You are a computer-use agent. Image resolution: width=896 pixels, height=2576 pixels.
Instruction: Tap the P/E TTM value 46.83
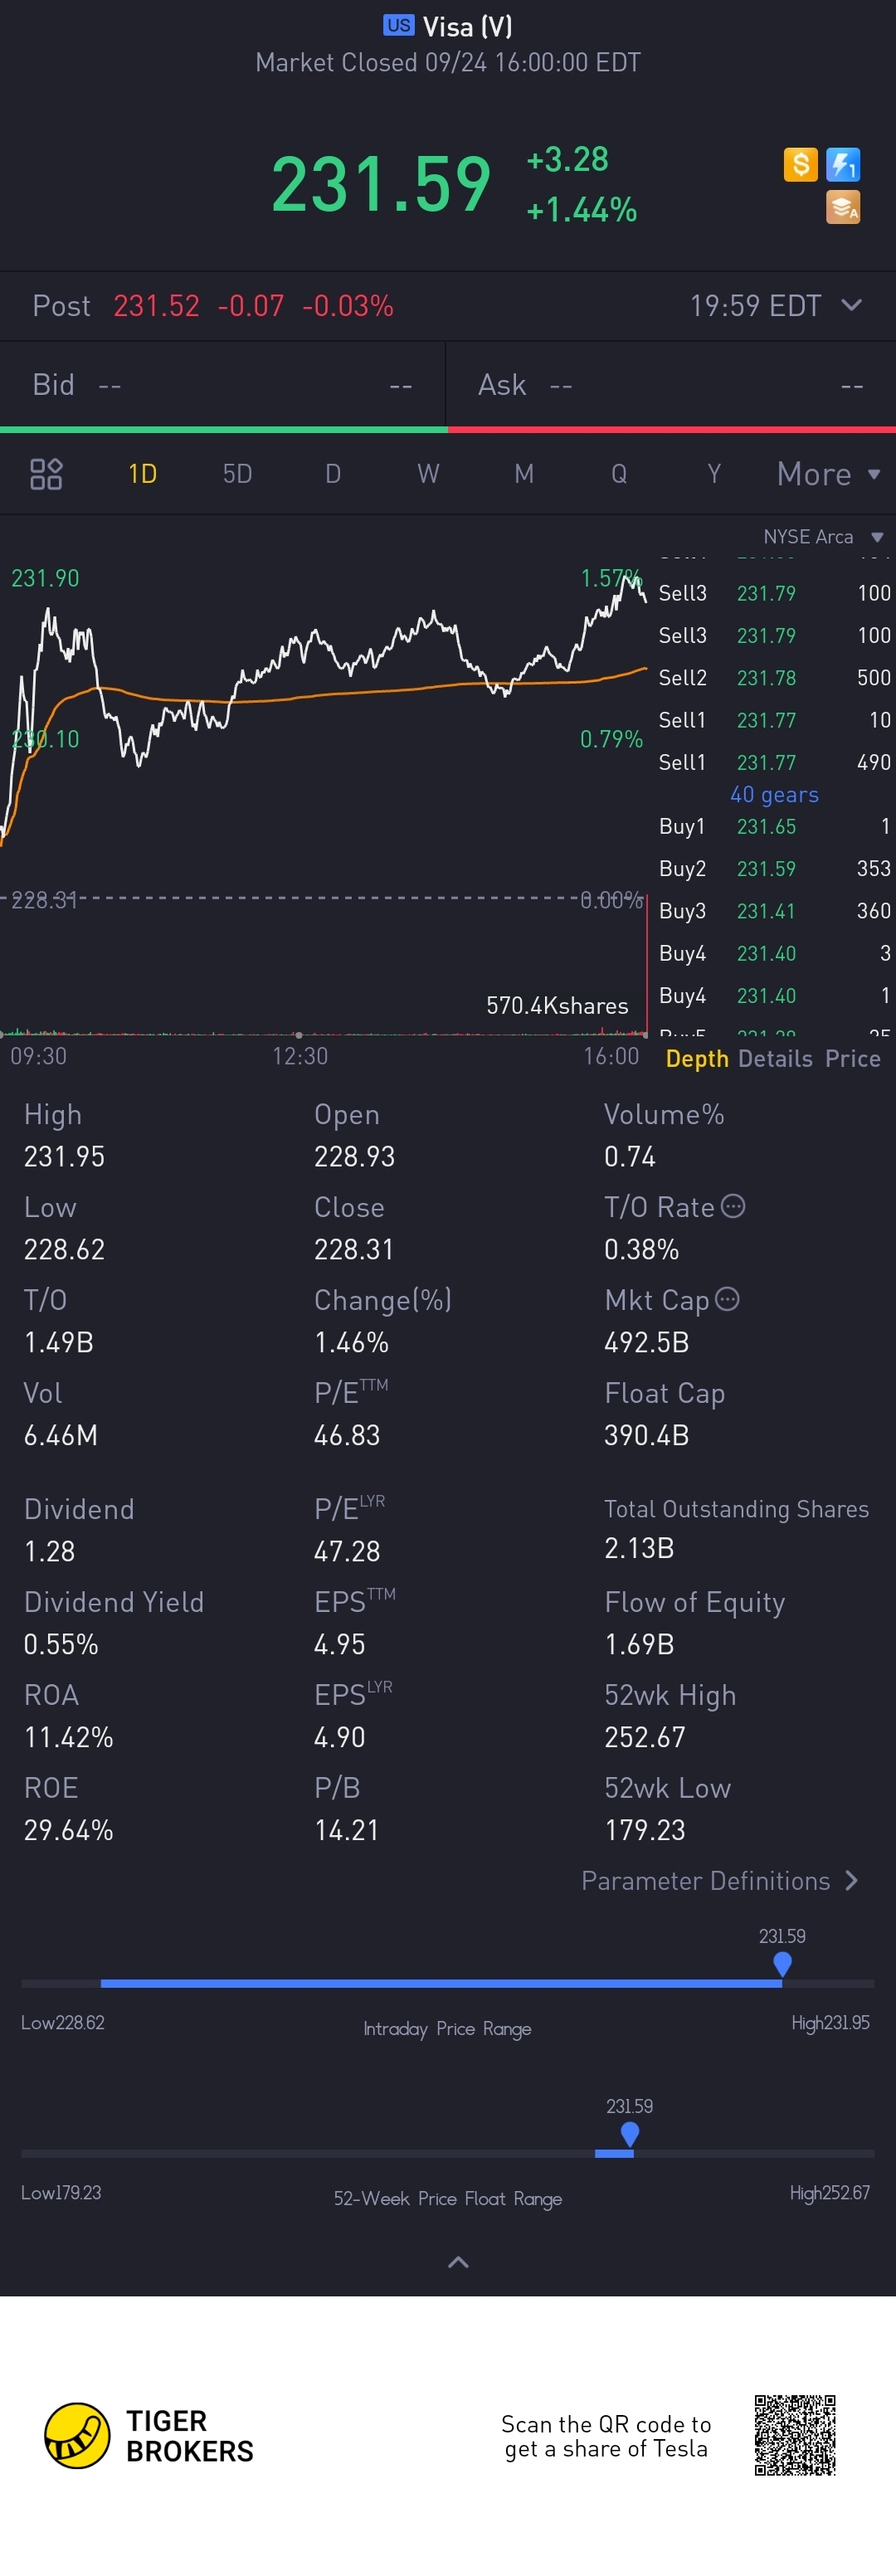tap(347, 1435)
